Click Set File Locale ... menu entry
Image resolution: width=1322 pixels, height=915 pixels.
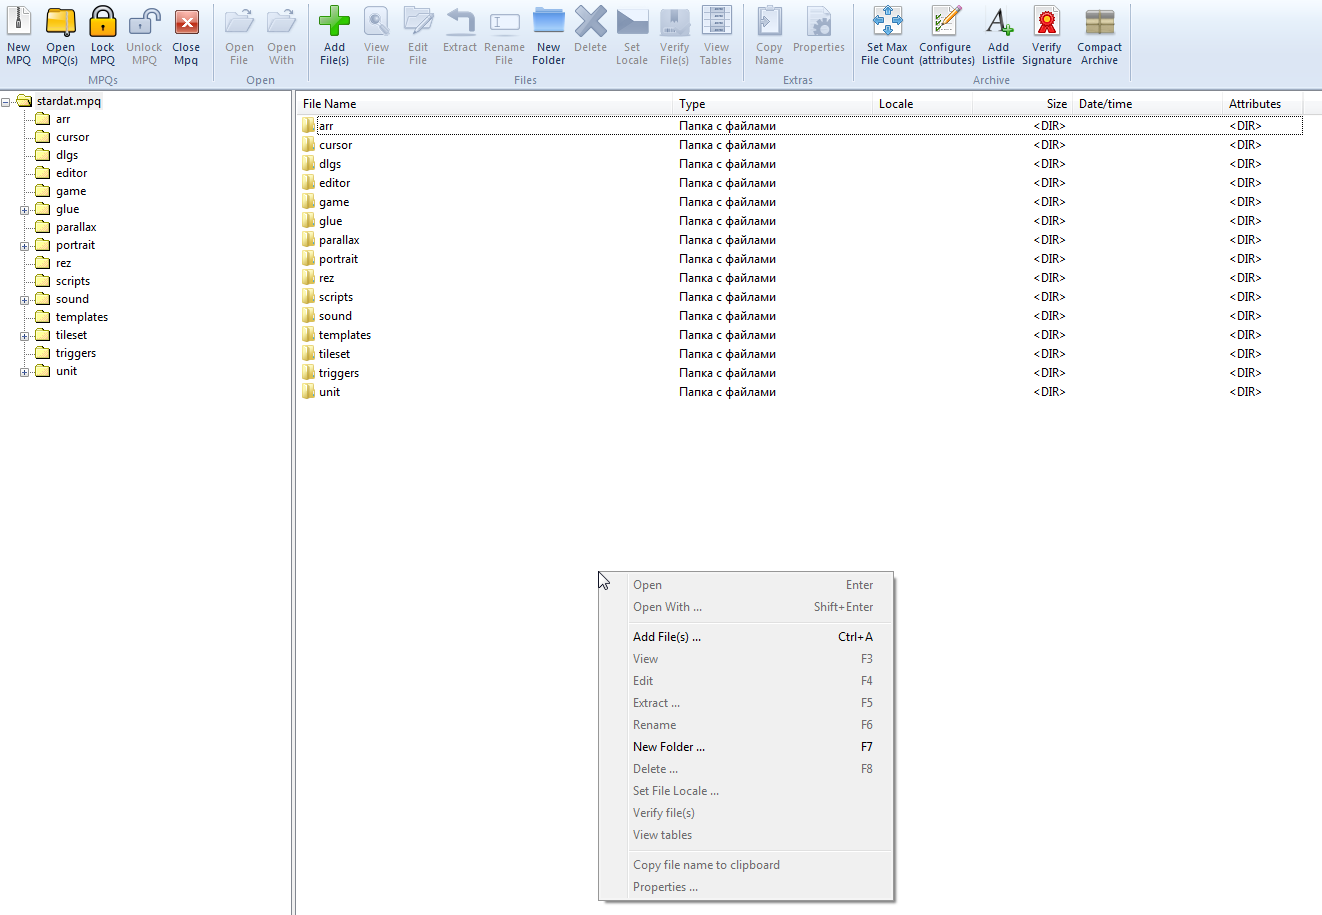(x=746, y=791)
